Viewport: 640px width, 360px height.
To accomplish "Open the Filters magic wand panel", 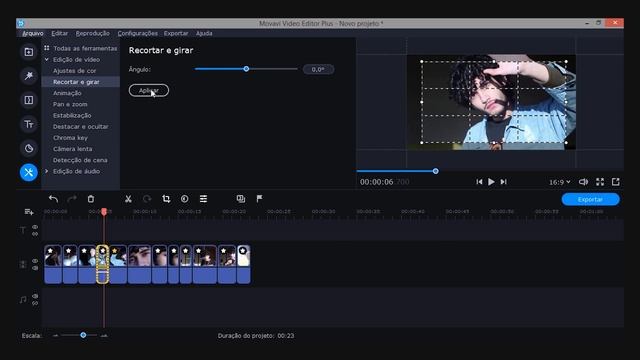I will pos(29,76).
